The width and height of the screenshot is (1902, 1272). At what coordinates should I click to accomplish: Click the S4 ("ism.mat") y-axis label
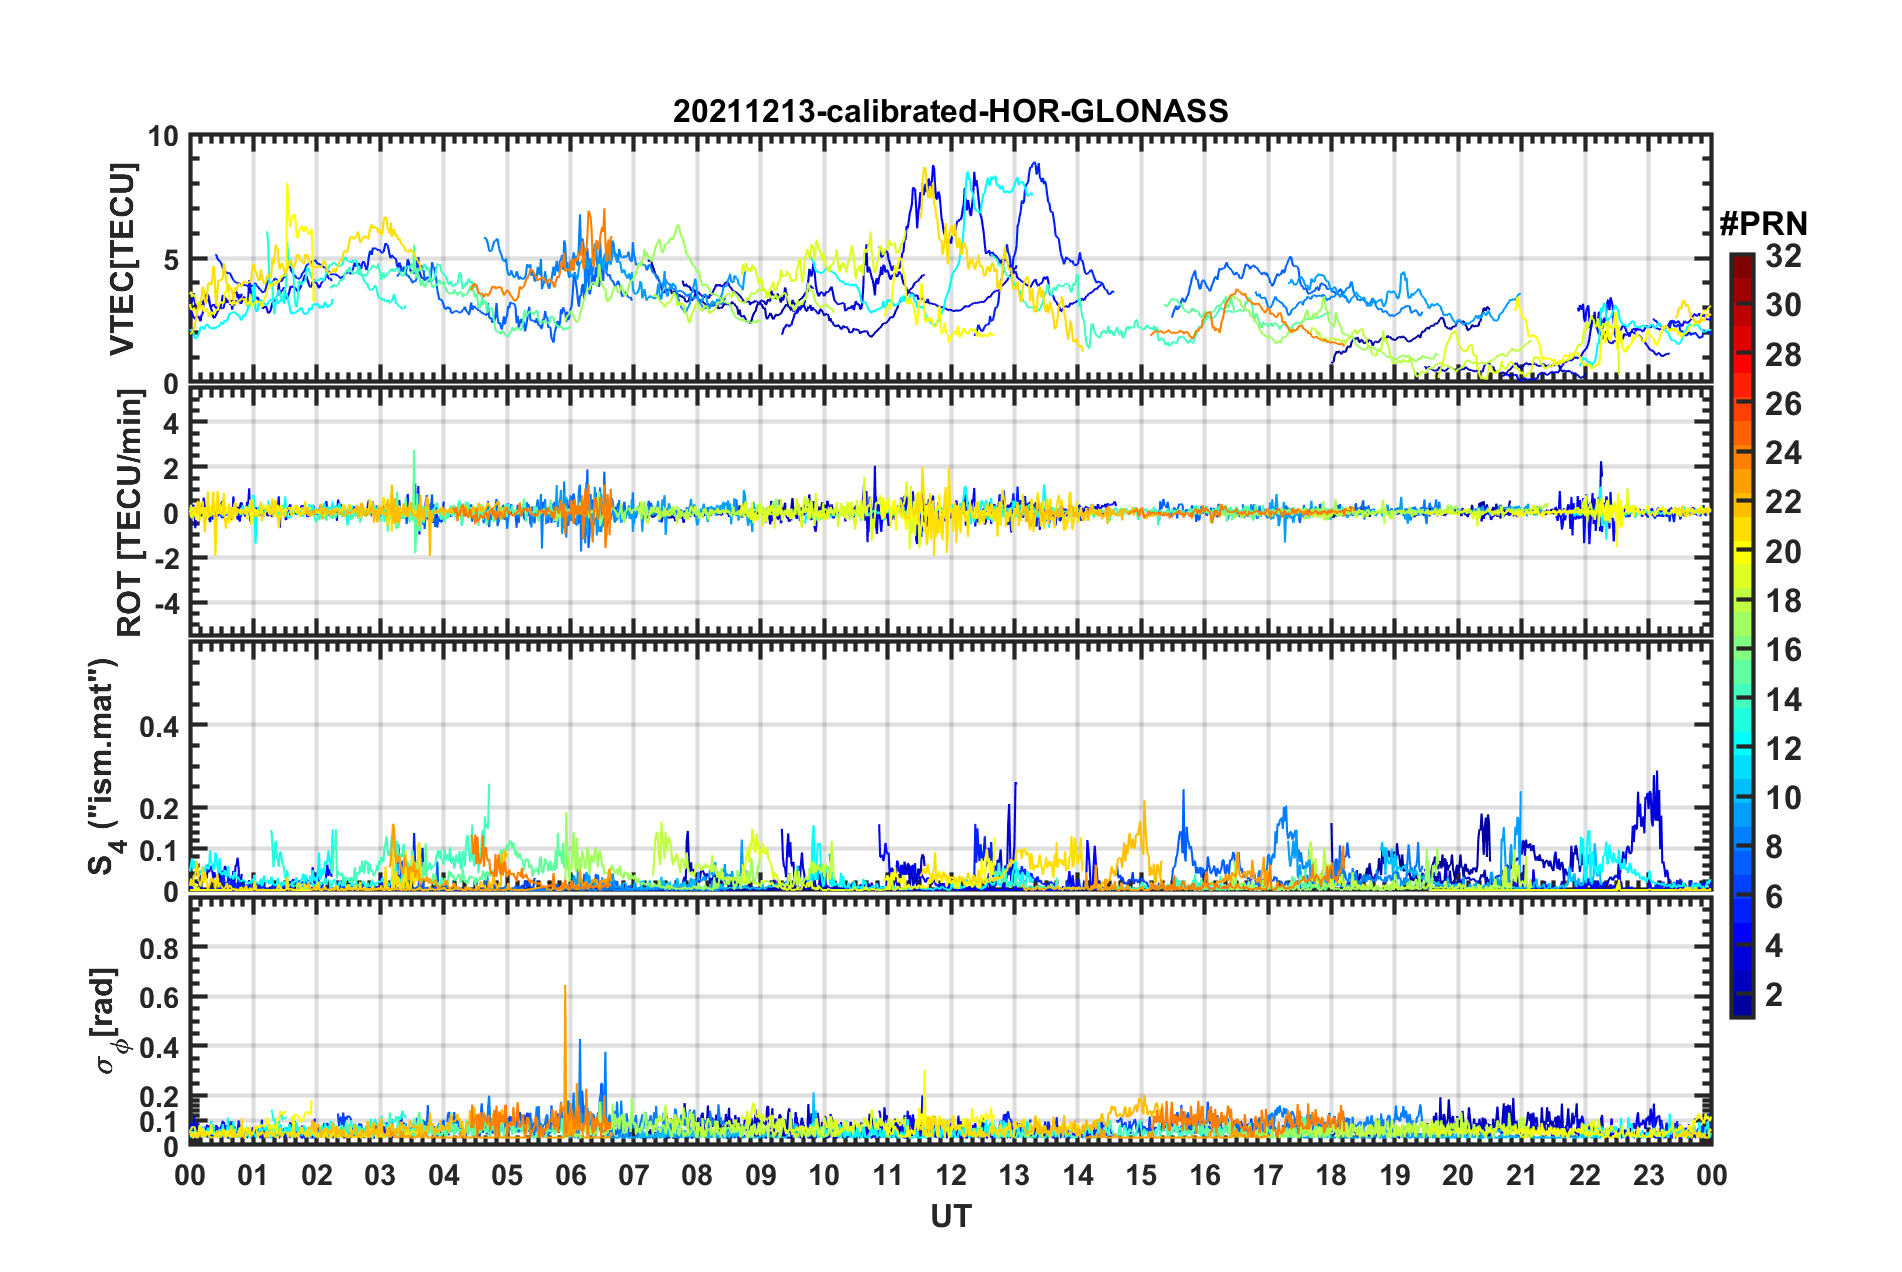[104, 766]
